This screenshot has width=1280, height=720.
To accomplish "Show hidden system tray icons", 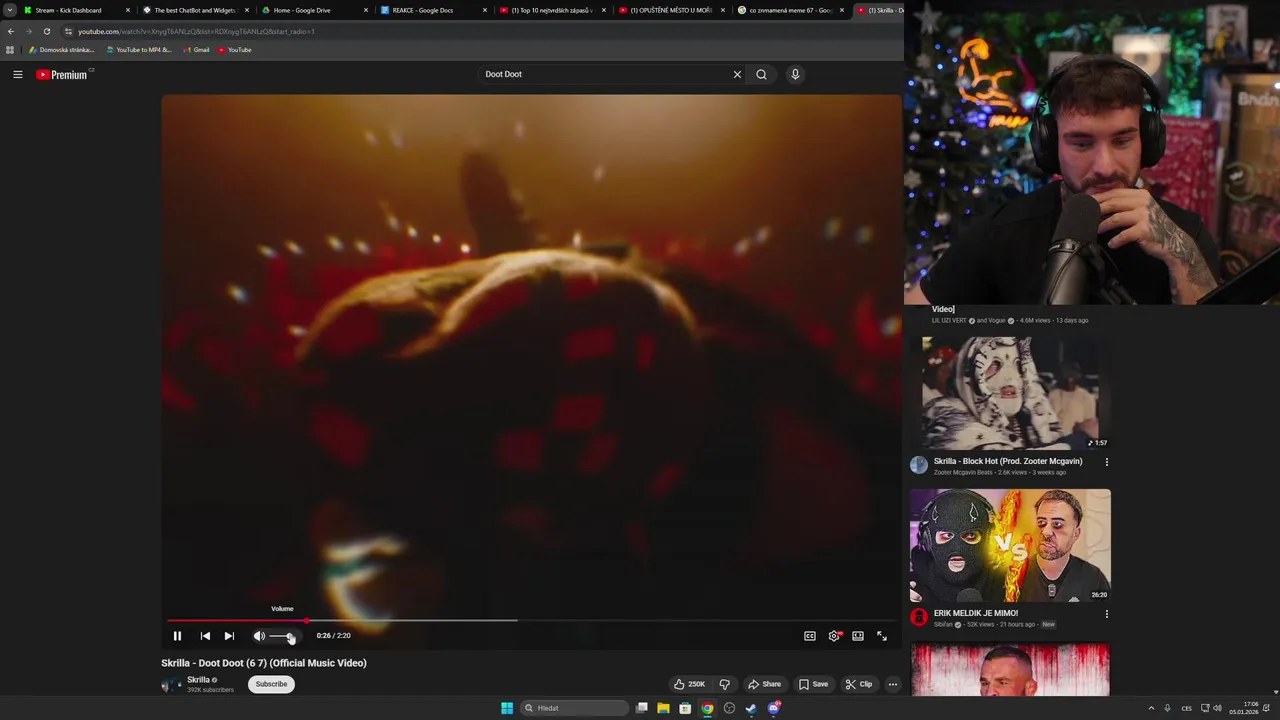I will pos(1151,708).
